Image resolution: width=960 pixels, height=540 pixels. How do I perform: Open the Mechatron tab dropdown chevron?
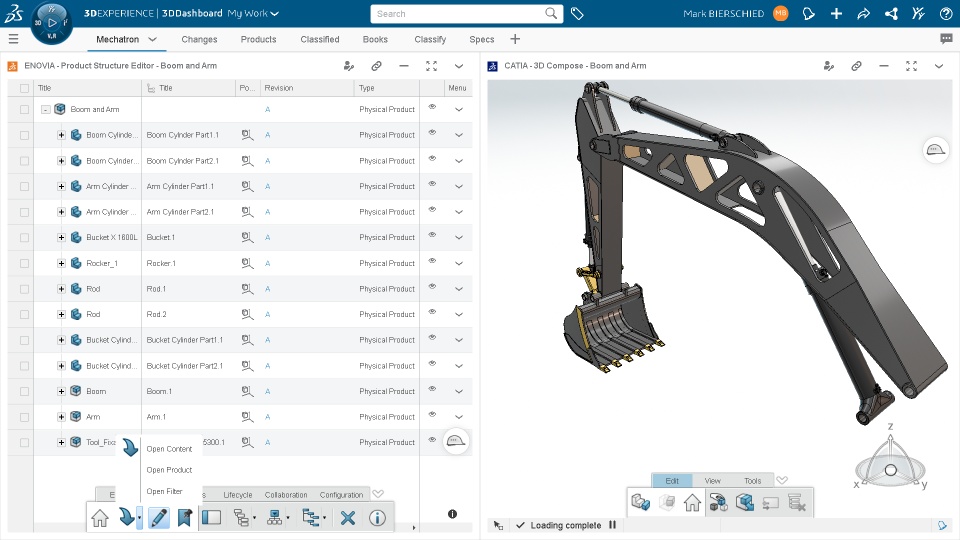(152, 39)
